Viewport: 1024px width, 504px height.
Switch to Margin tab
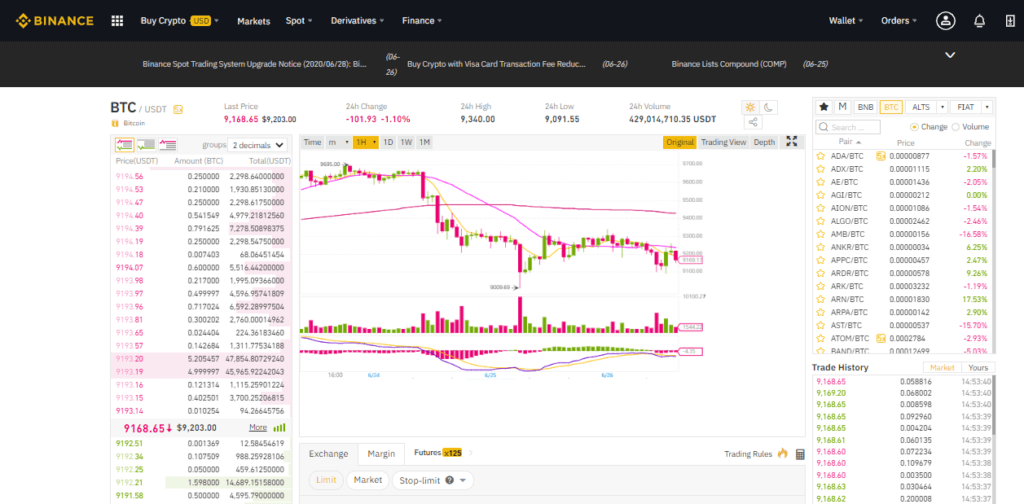pyautogui.click(x=381, y=454)
